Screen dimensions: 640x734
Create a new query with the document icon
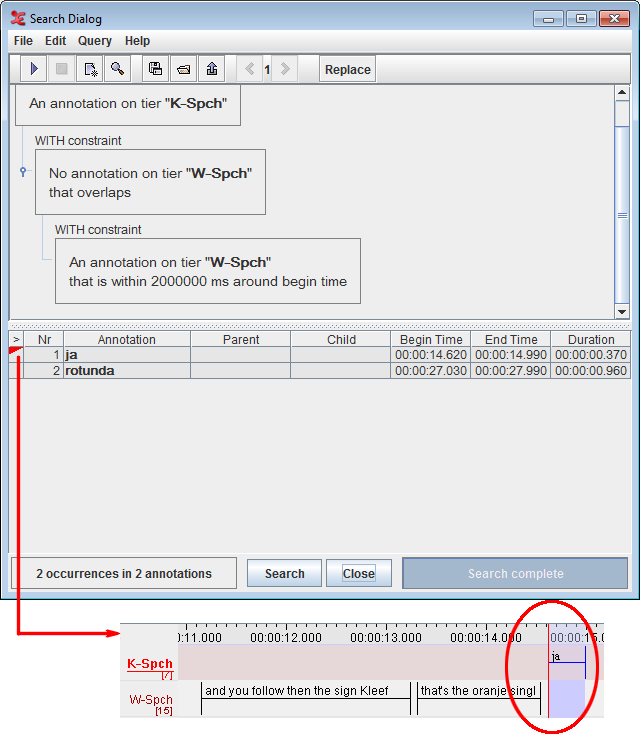click(x=90, y=69)
